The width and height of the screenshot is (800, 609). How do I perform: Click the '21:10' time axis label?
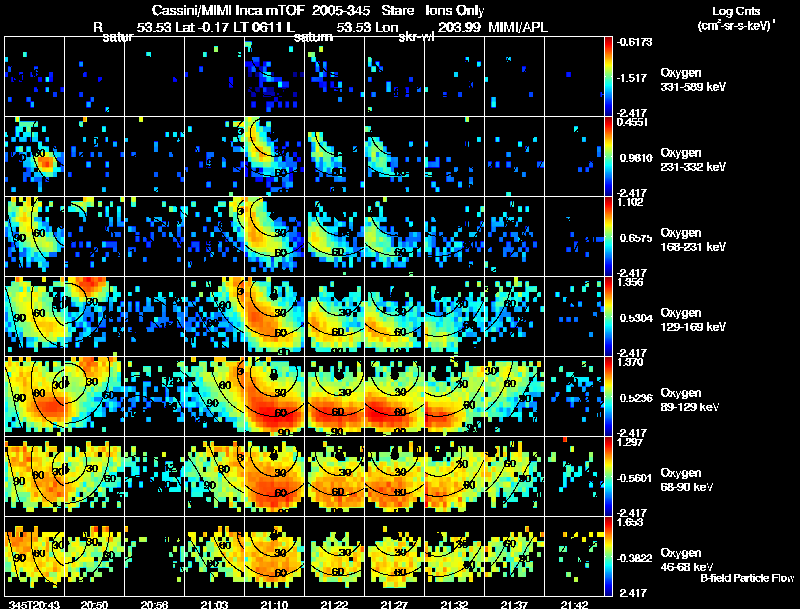(x=274, y=605)
